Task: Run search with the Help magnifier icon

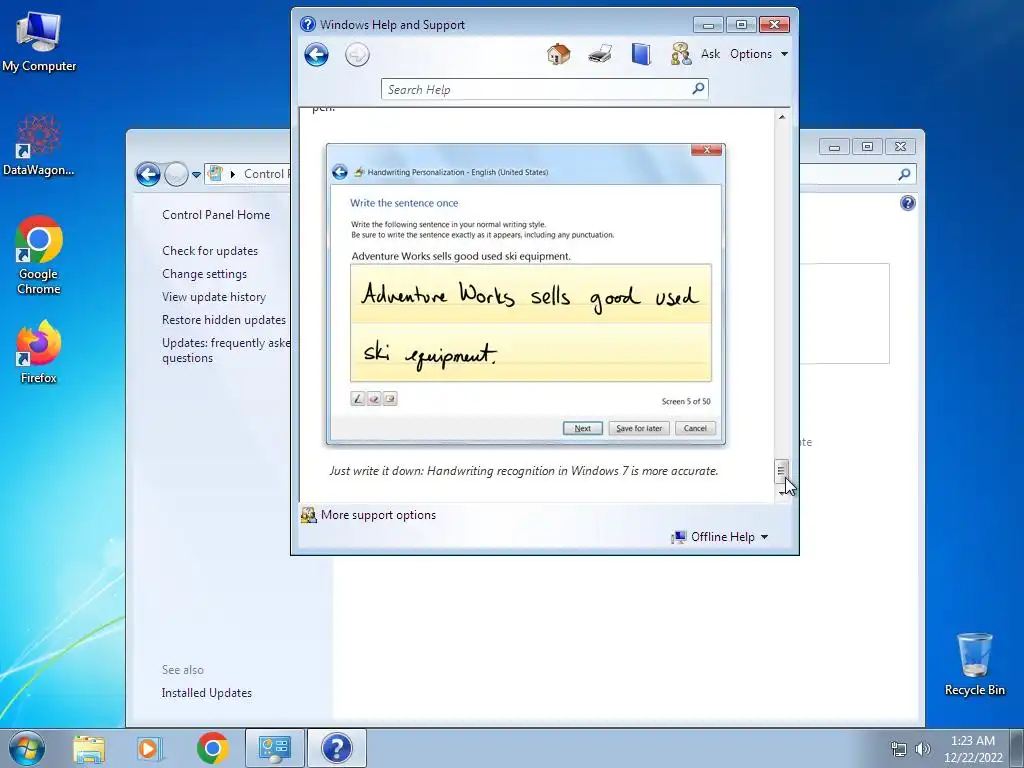Action: (698, 88)
